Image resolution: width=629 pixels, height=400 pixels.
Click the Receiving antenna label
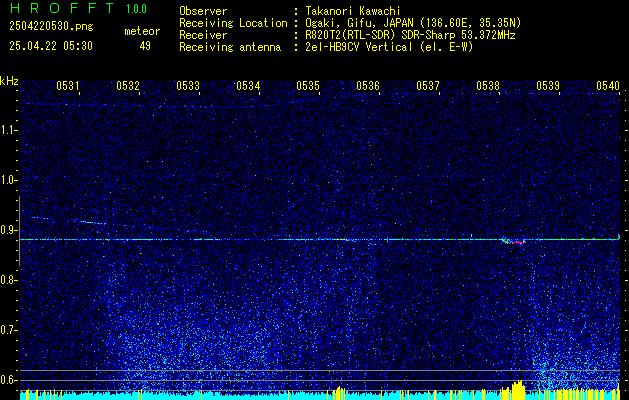tap(230, 47)
